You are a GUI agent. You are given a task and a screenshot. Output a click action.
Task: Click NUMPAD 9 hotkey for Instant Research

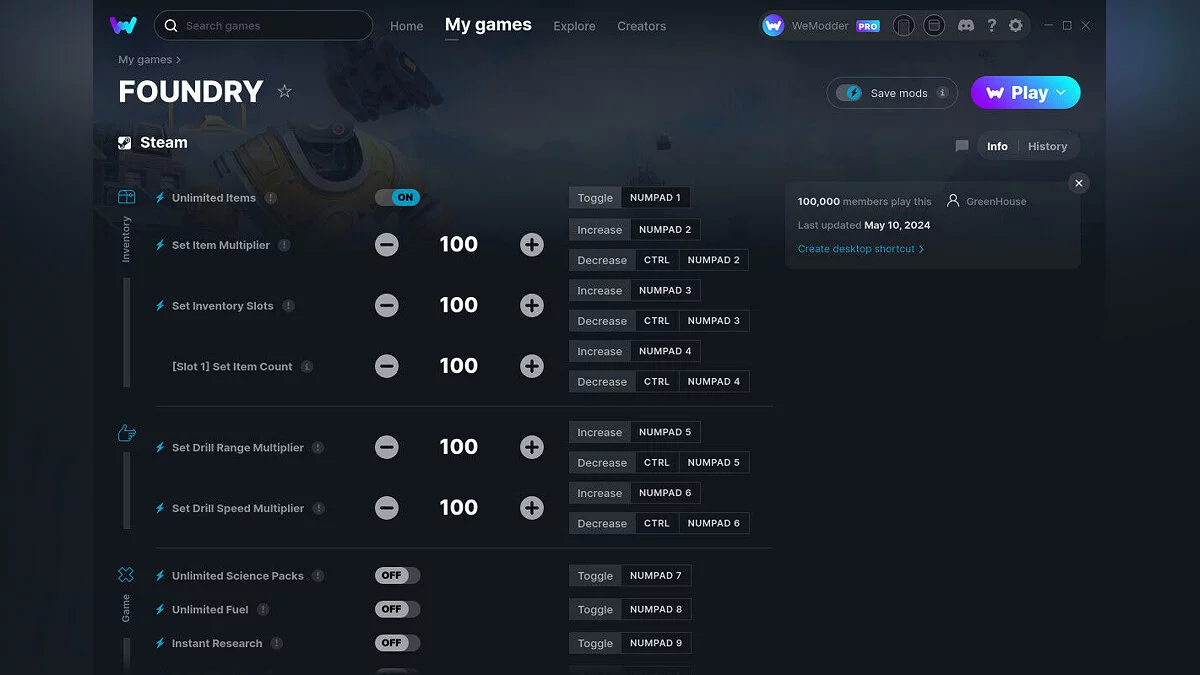pyautogui.click(x=656, y=643)
